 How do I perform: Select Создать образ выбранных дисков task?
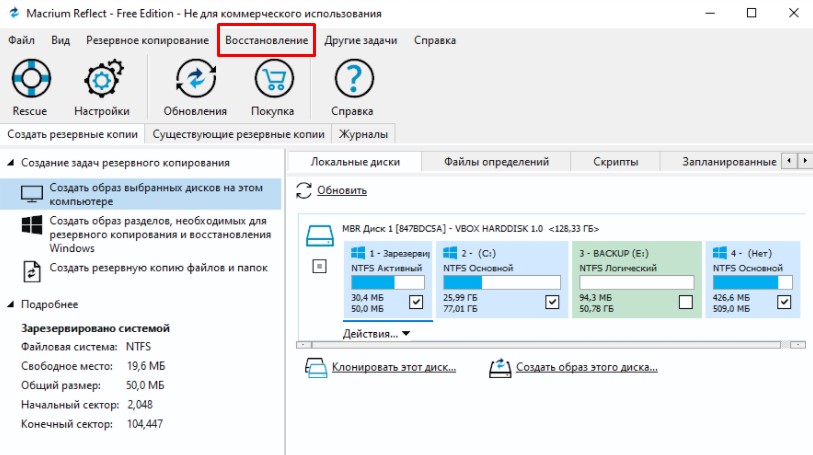coord(141,194)
